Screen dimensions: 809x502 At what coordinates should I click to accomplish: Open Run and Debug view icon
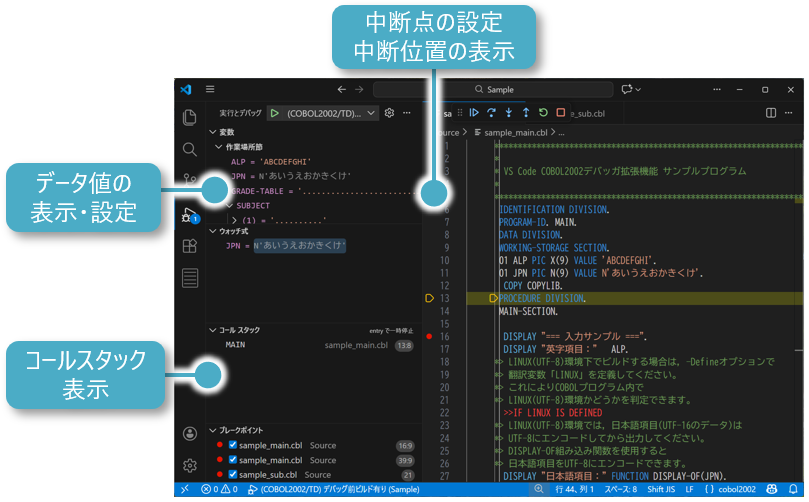[190, 215]
